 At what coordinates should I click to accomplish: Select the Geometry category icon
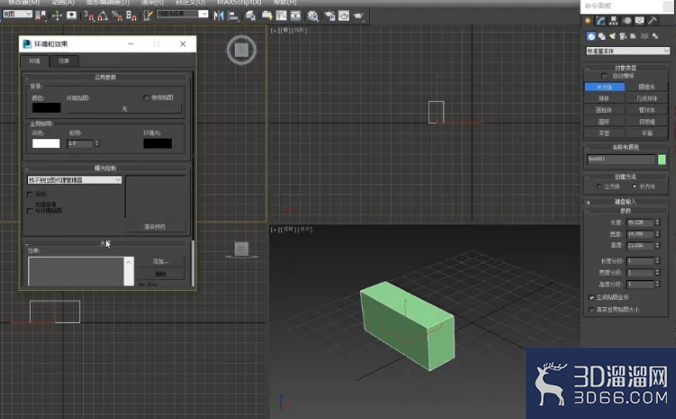[x=591, y=37]
